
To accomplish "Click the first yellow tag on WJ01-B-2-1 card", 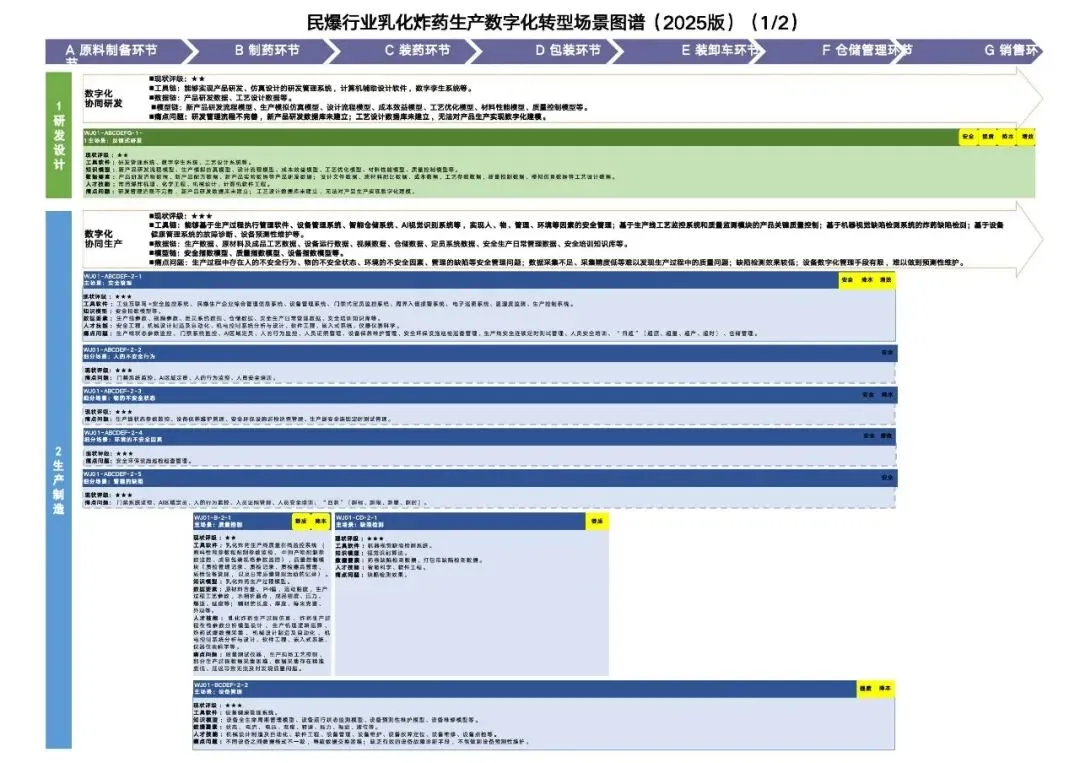I will (x=301, y=521).
